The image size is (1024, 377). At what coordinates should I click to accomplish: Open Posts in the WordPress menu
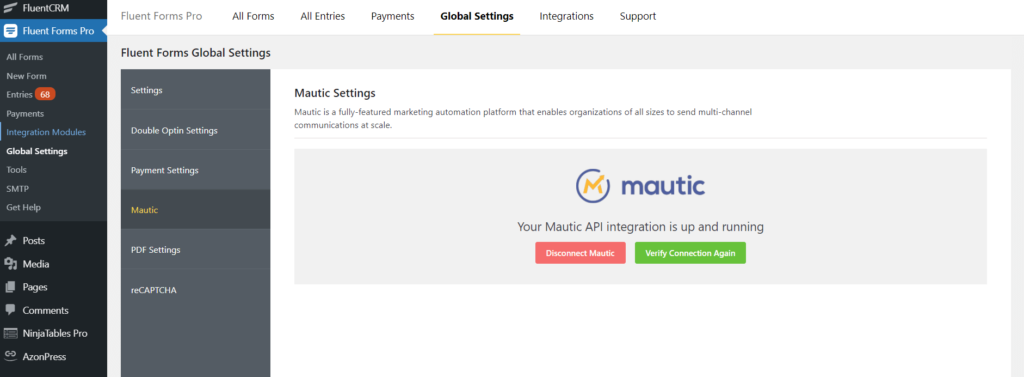(x=34, y=240)
